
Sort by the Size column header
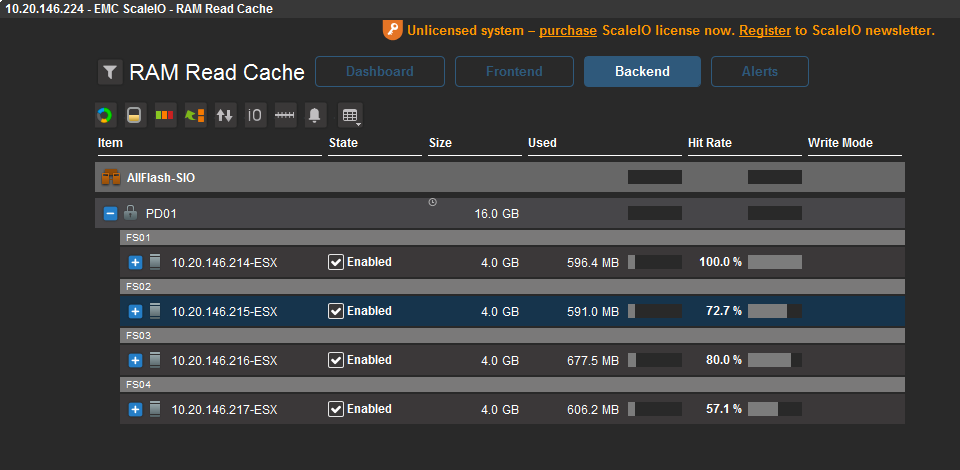(x=440, y=143)
